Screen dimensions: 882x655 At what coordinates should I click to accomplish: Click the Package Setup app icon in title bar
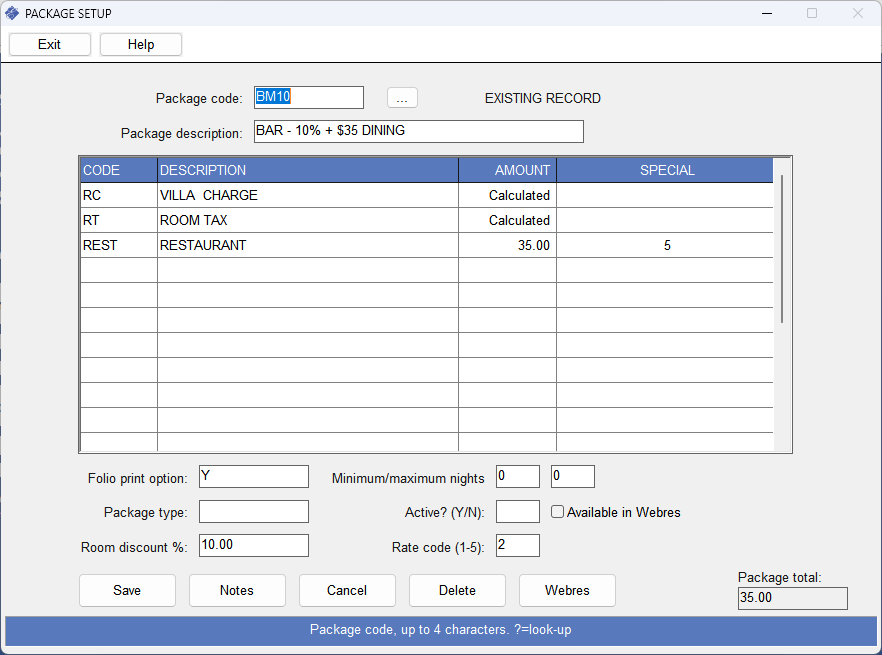[12, 14]
